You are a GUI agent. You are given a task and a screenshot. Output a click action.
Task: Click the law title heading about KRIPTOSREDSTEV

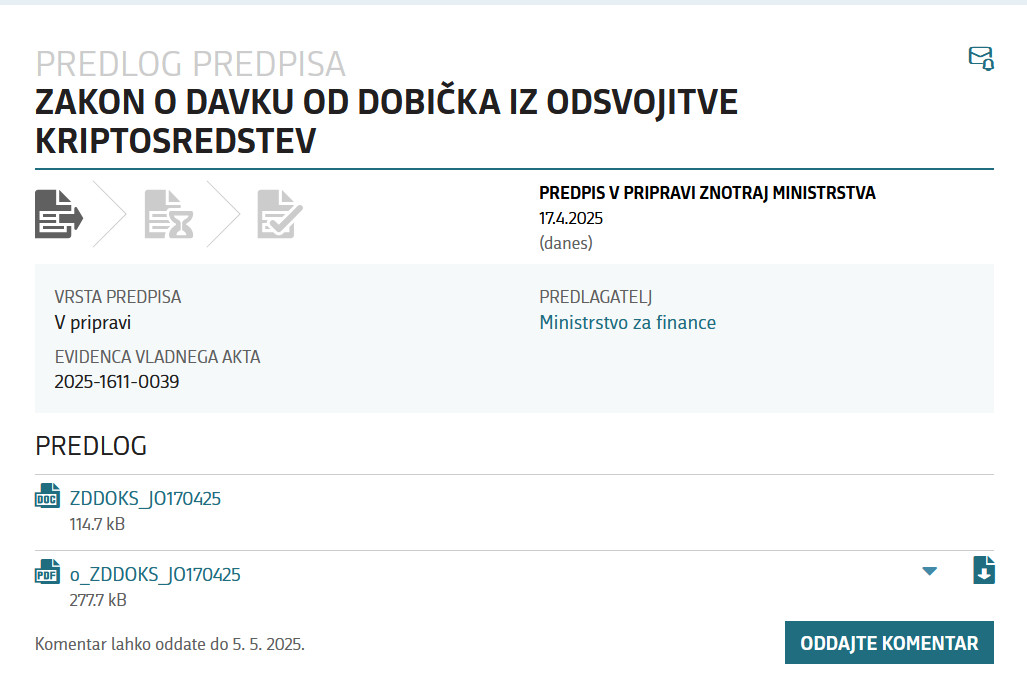pos(386,121)
